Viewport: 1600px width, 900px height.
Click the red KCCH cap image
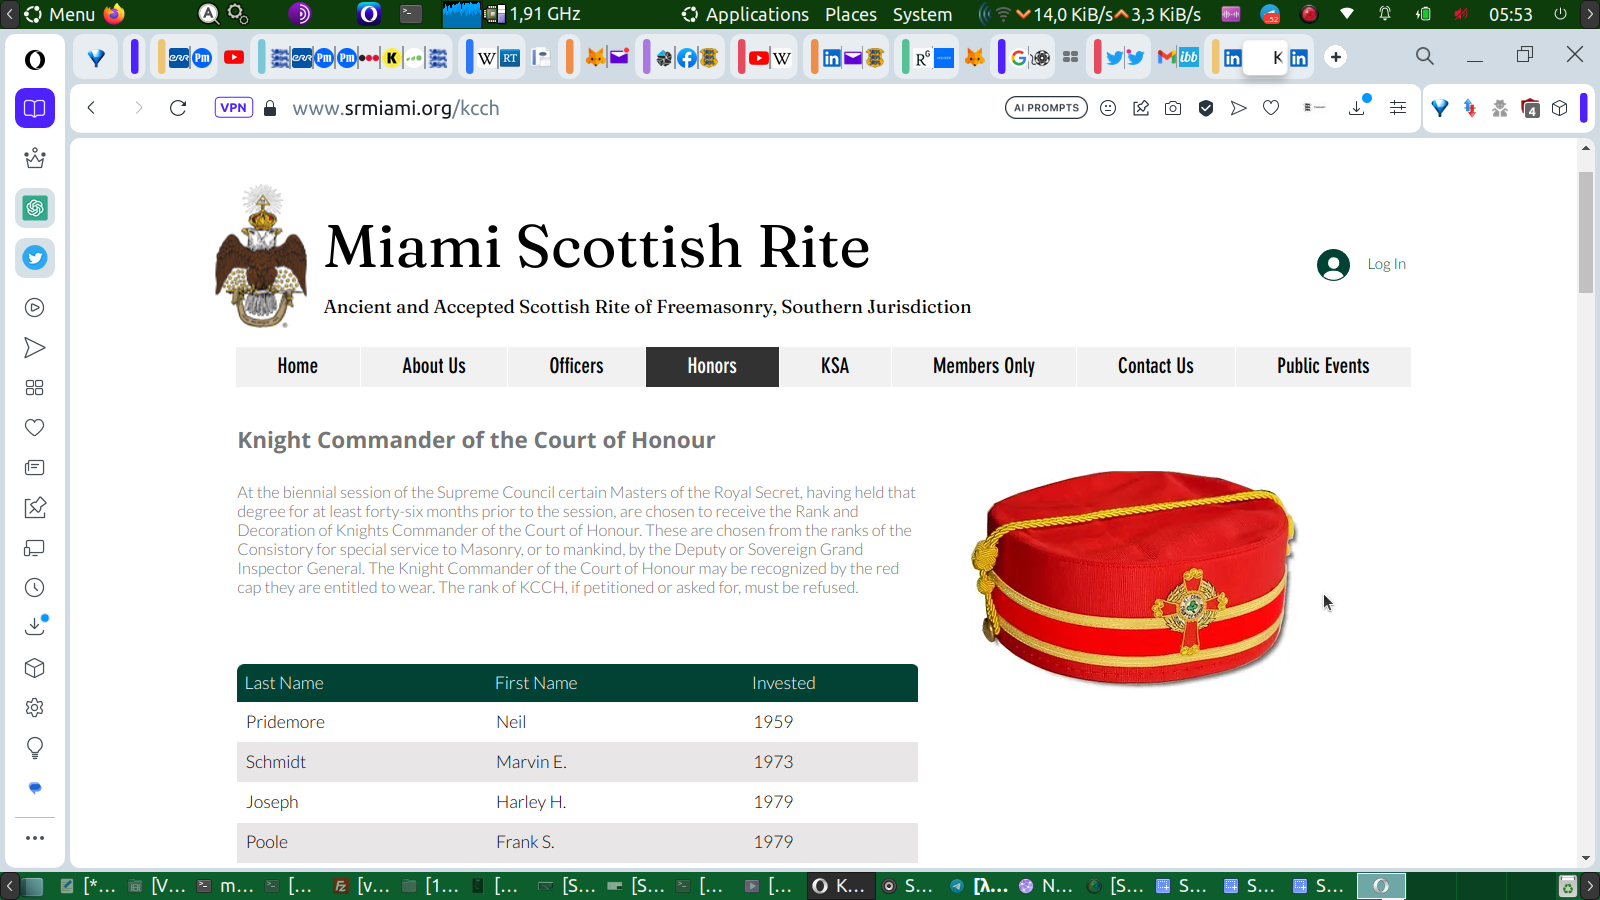click(1134, 577)
